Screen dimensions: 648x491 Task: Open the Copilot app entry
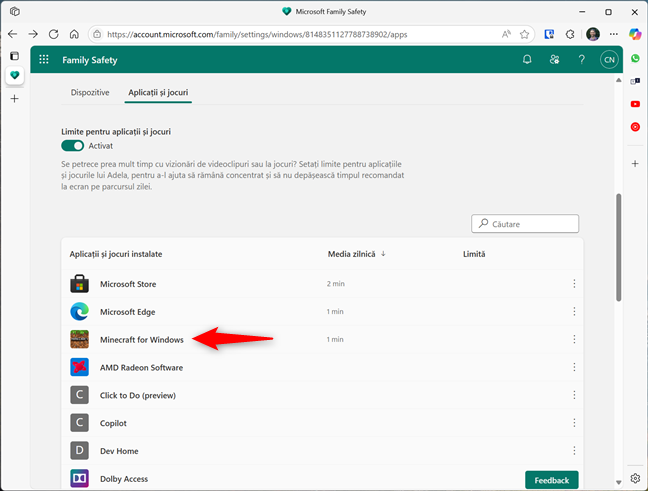point(113,423)
